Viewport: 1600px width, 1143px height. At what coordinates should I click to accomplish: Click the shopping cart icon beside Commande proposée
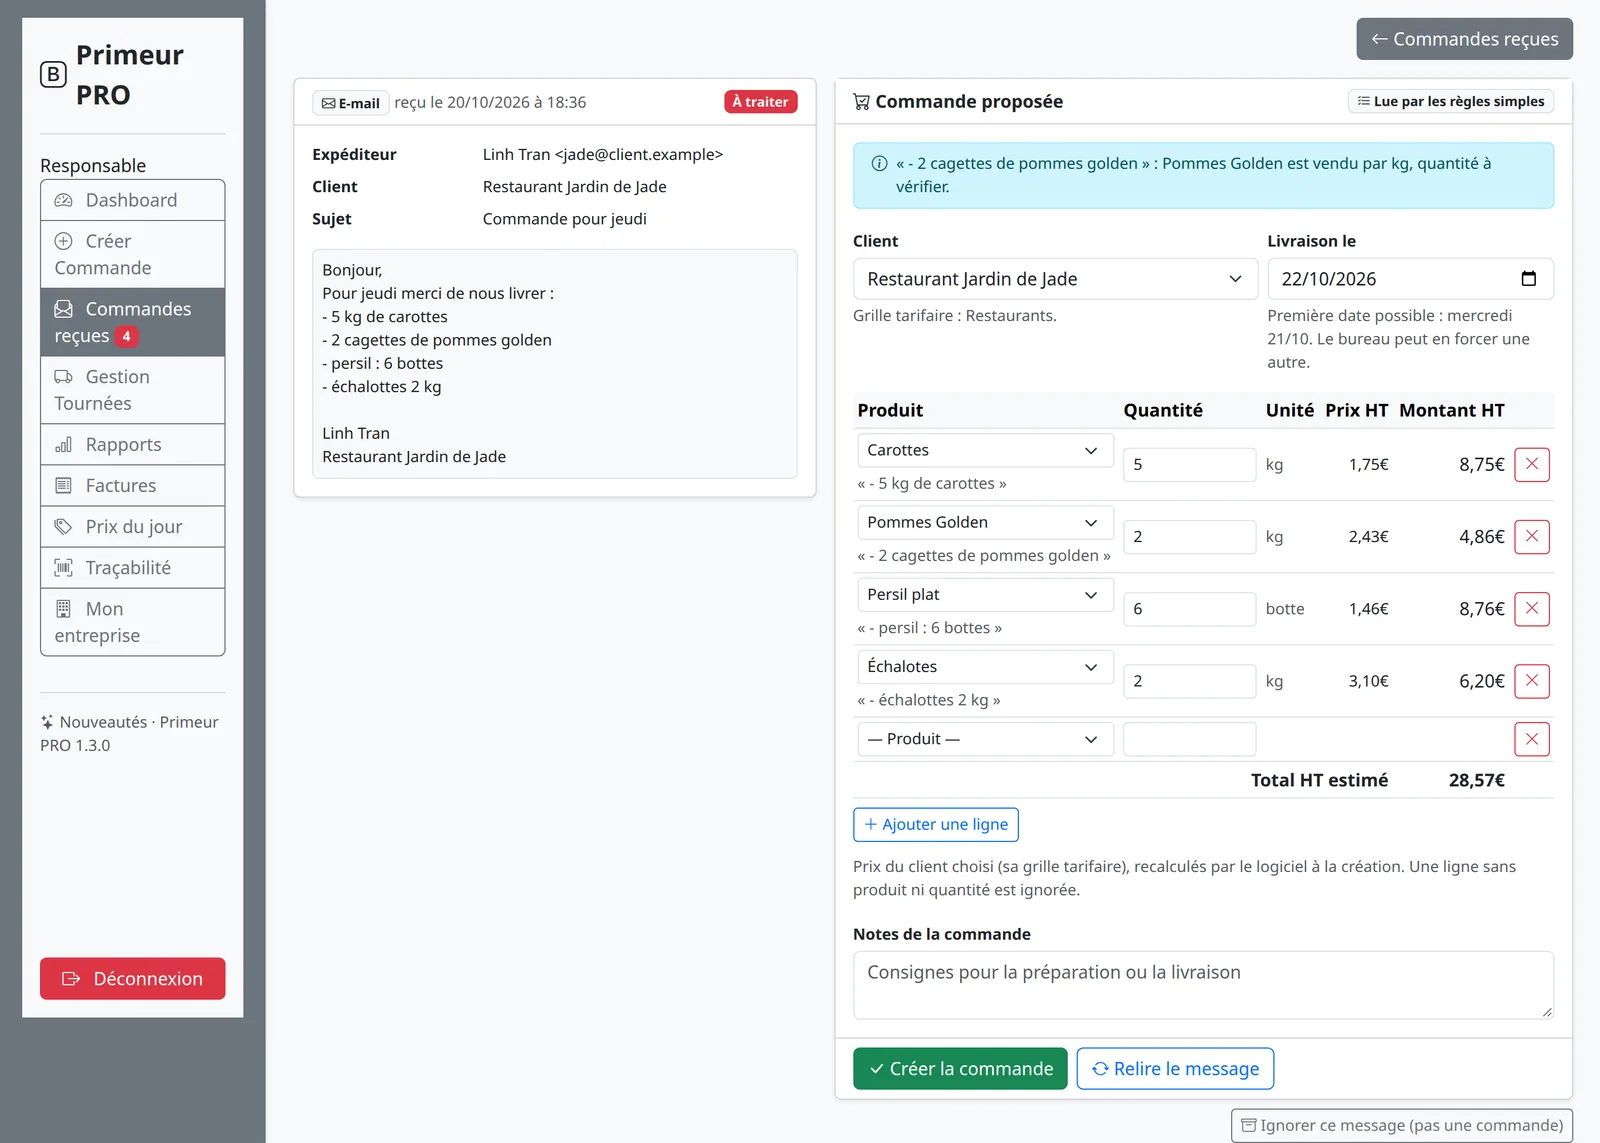pos(861,102)
